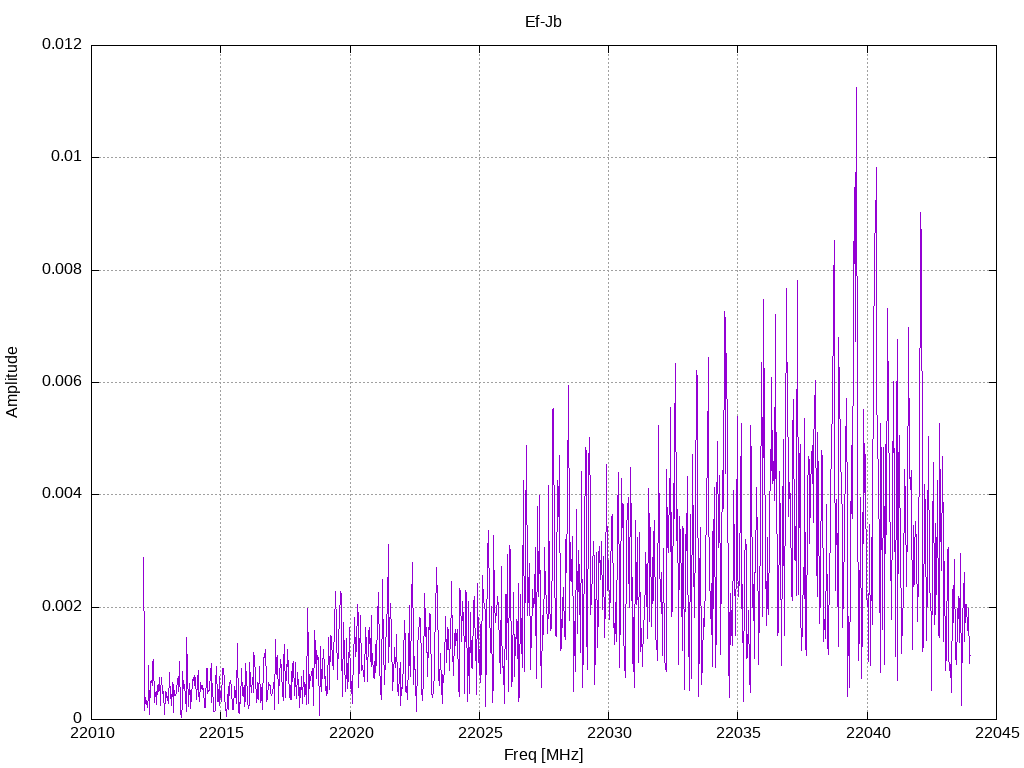
Task: Click the initial spike at the trace's left start
Action: tap(143, 558)
